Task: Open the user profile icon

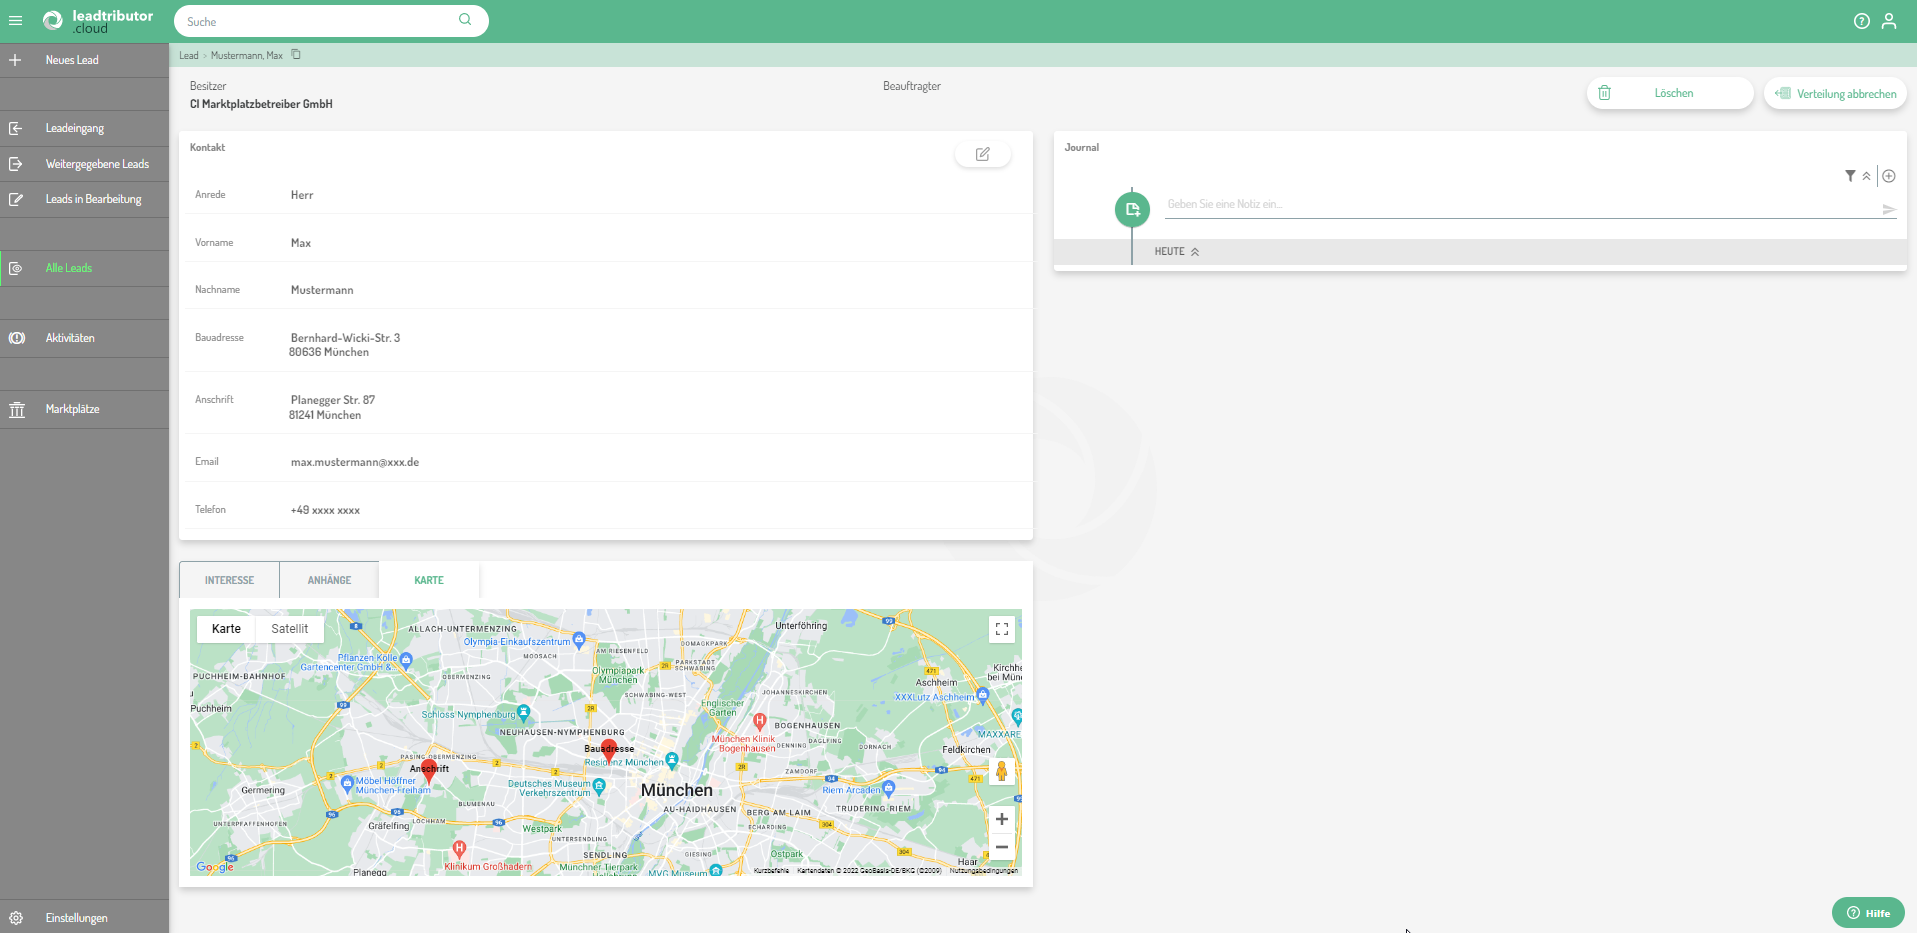Action: (1889, 21)
